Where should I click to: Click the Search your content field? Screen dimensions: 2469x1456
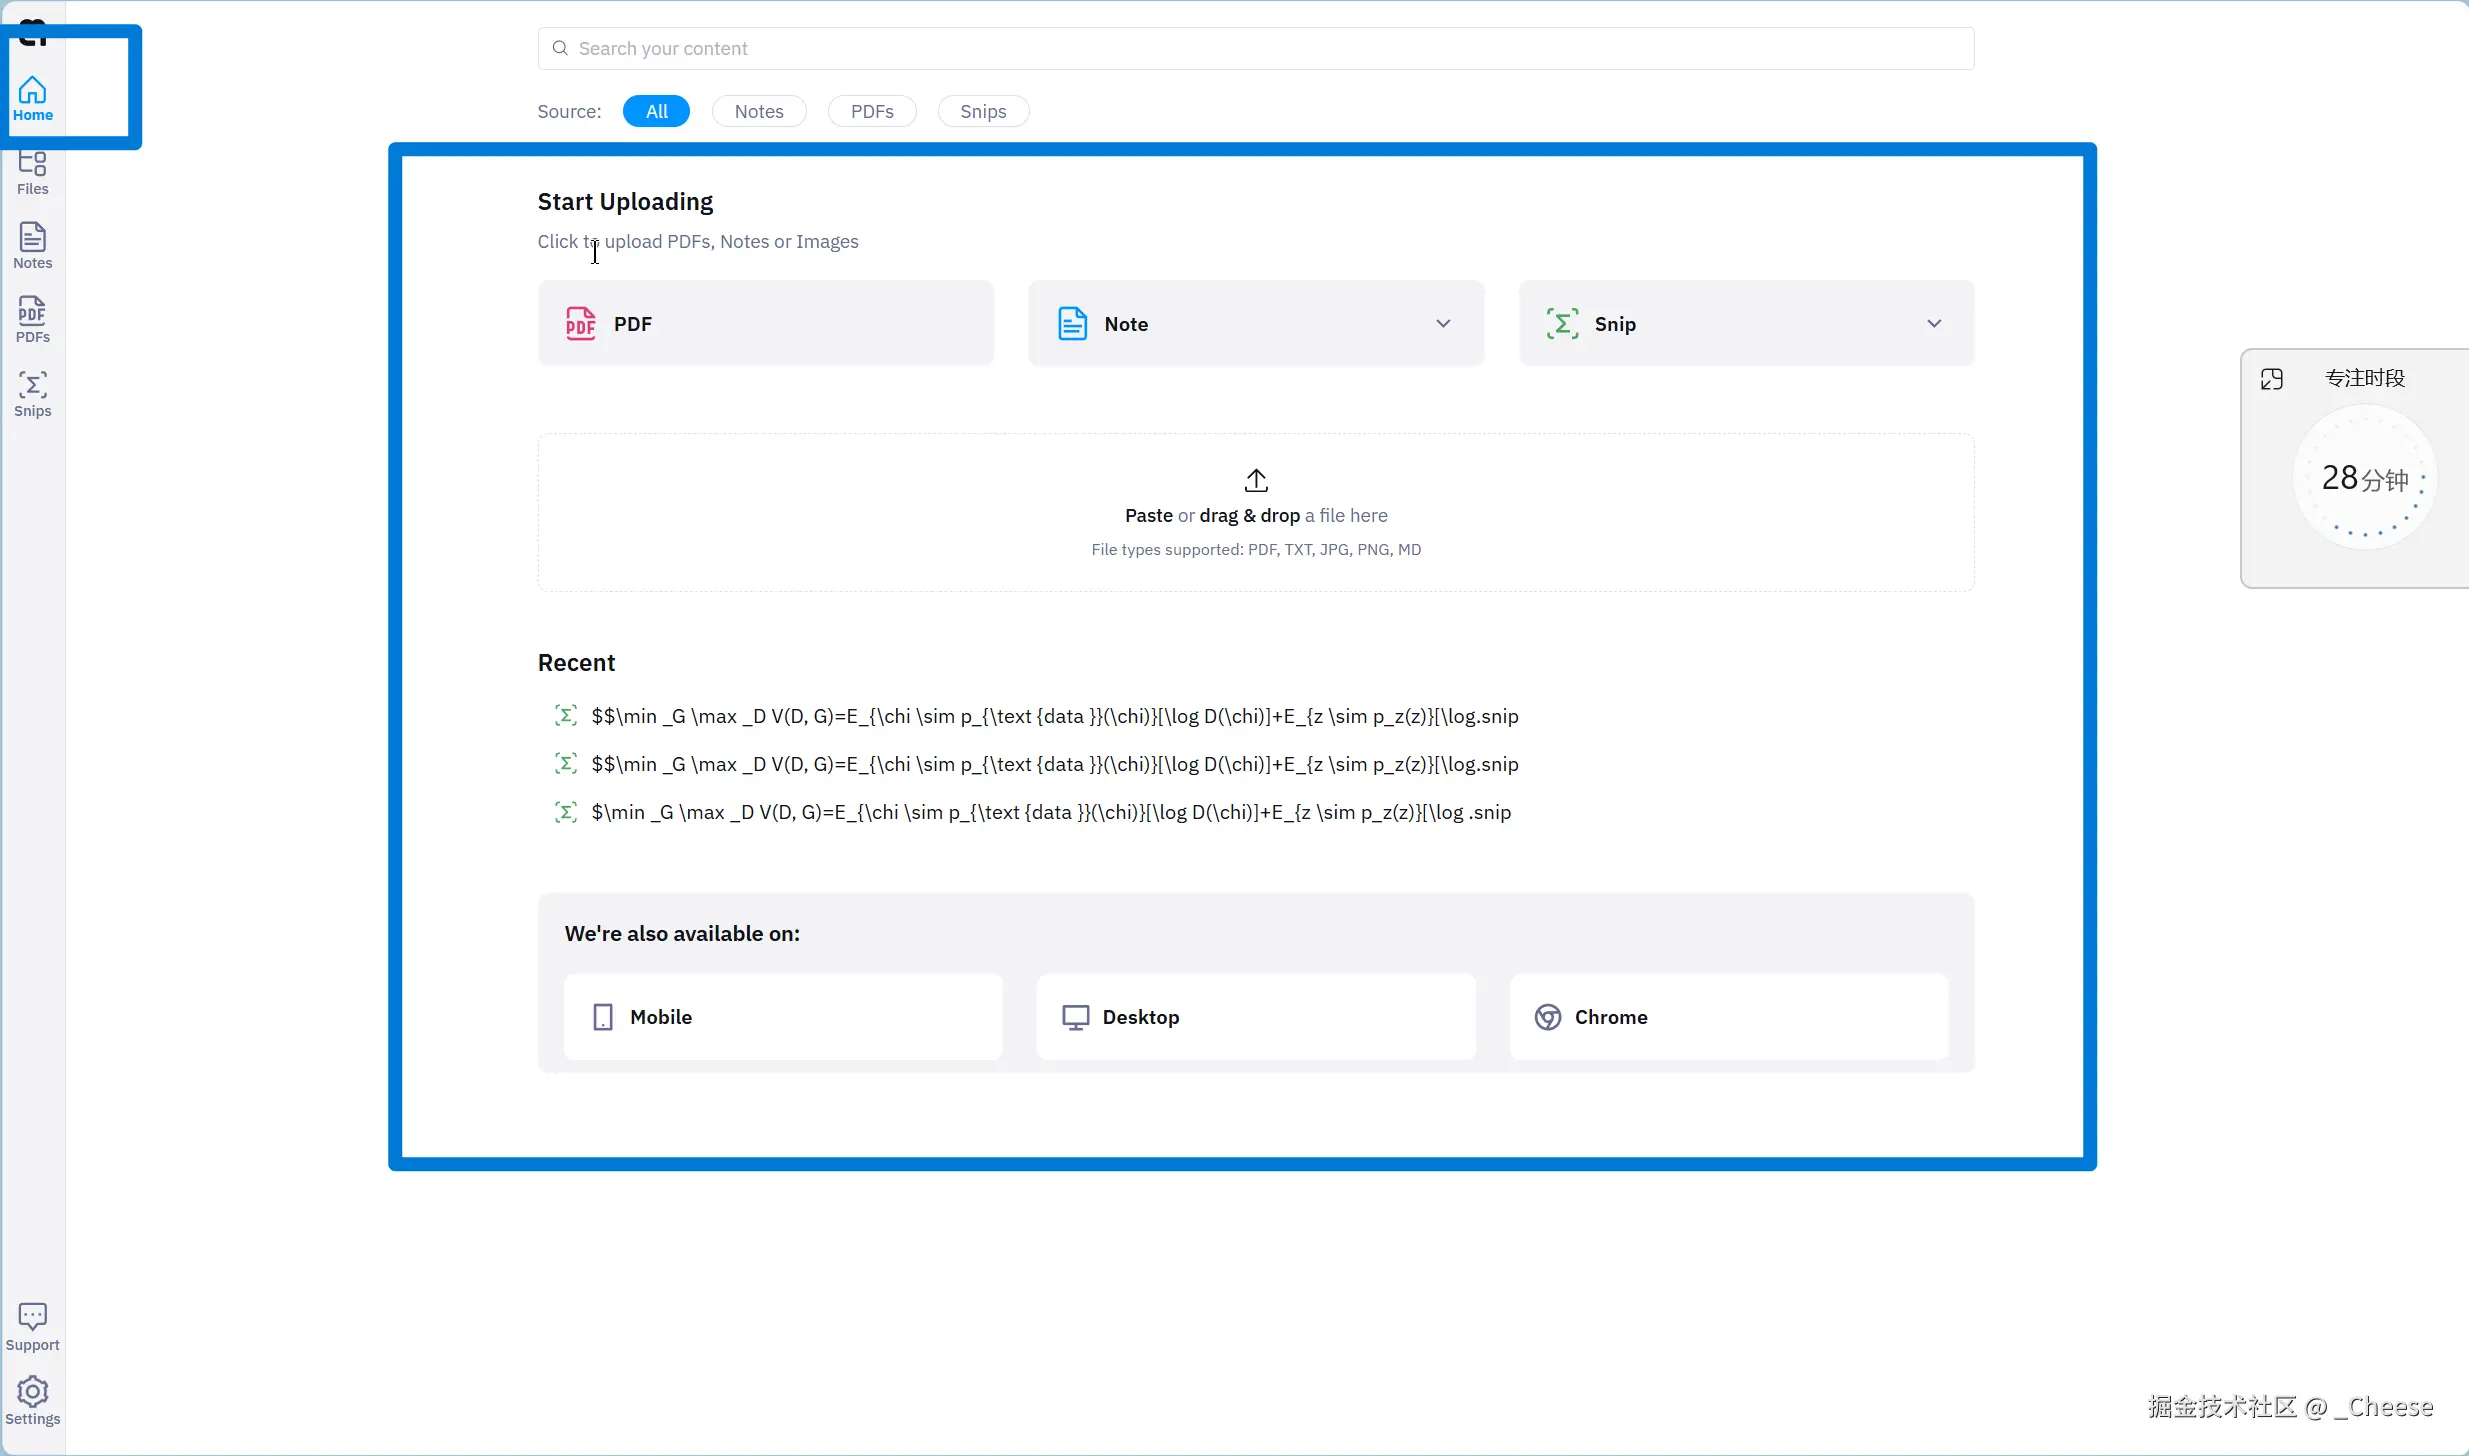(x=1255, y=48)
